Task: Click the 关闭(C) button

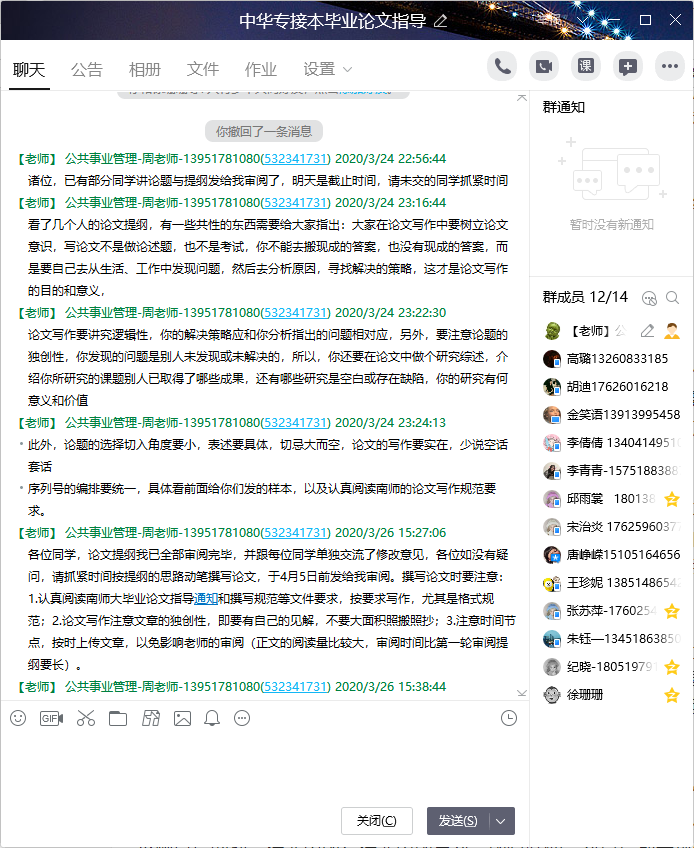Action: tap(376, 821)
